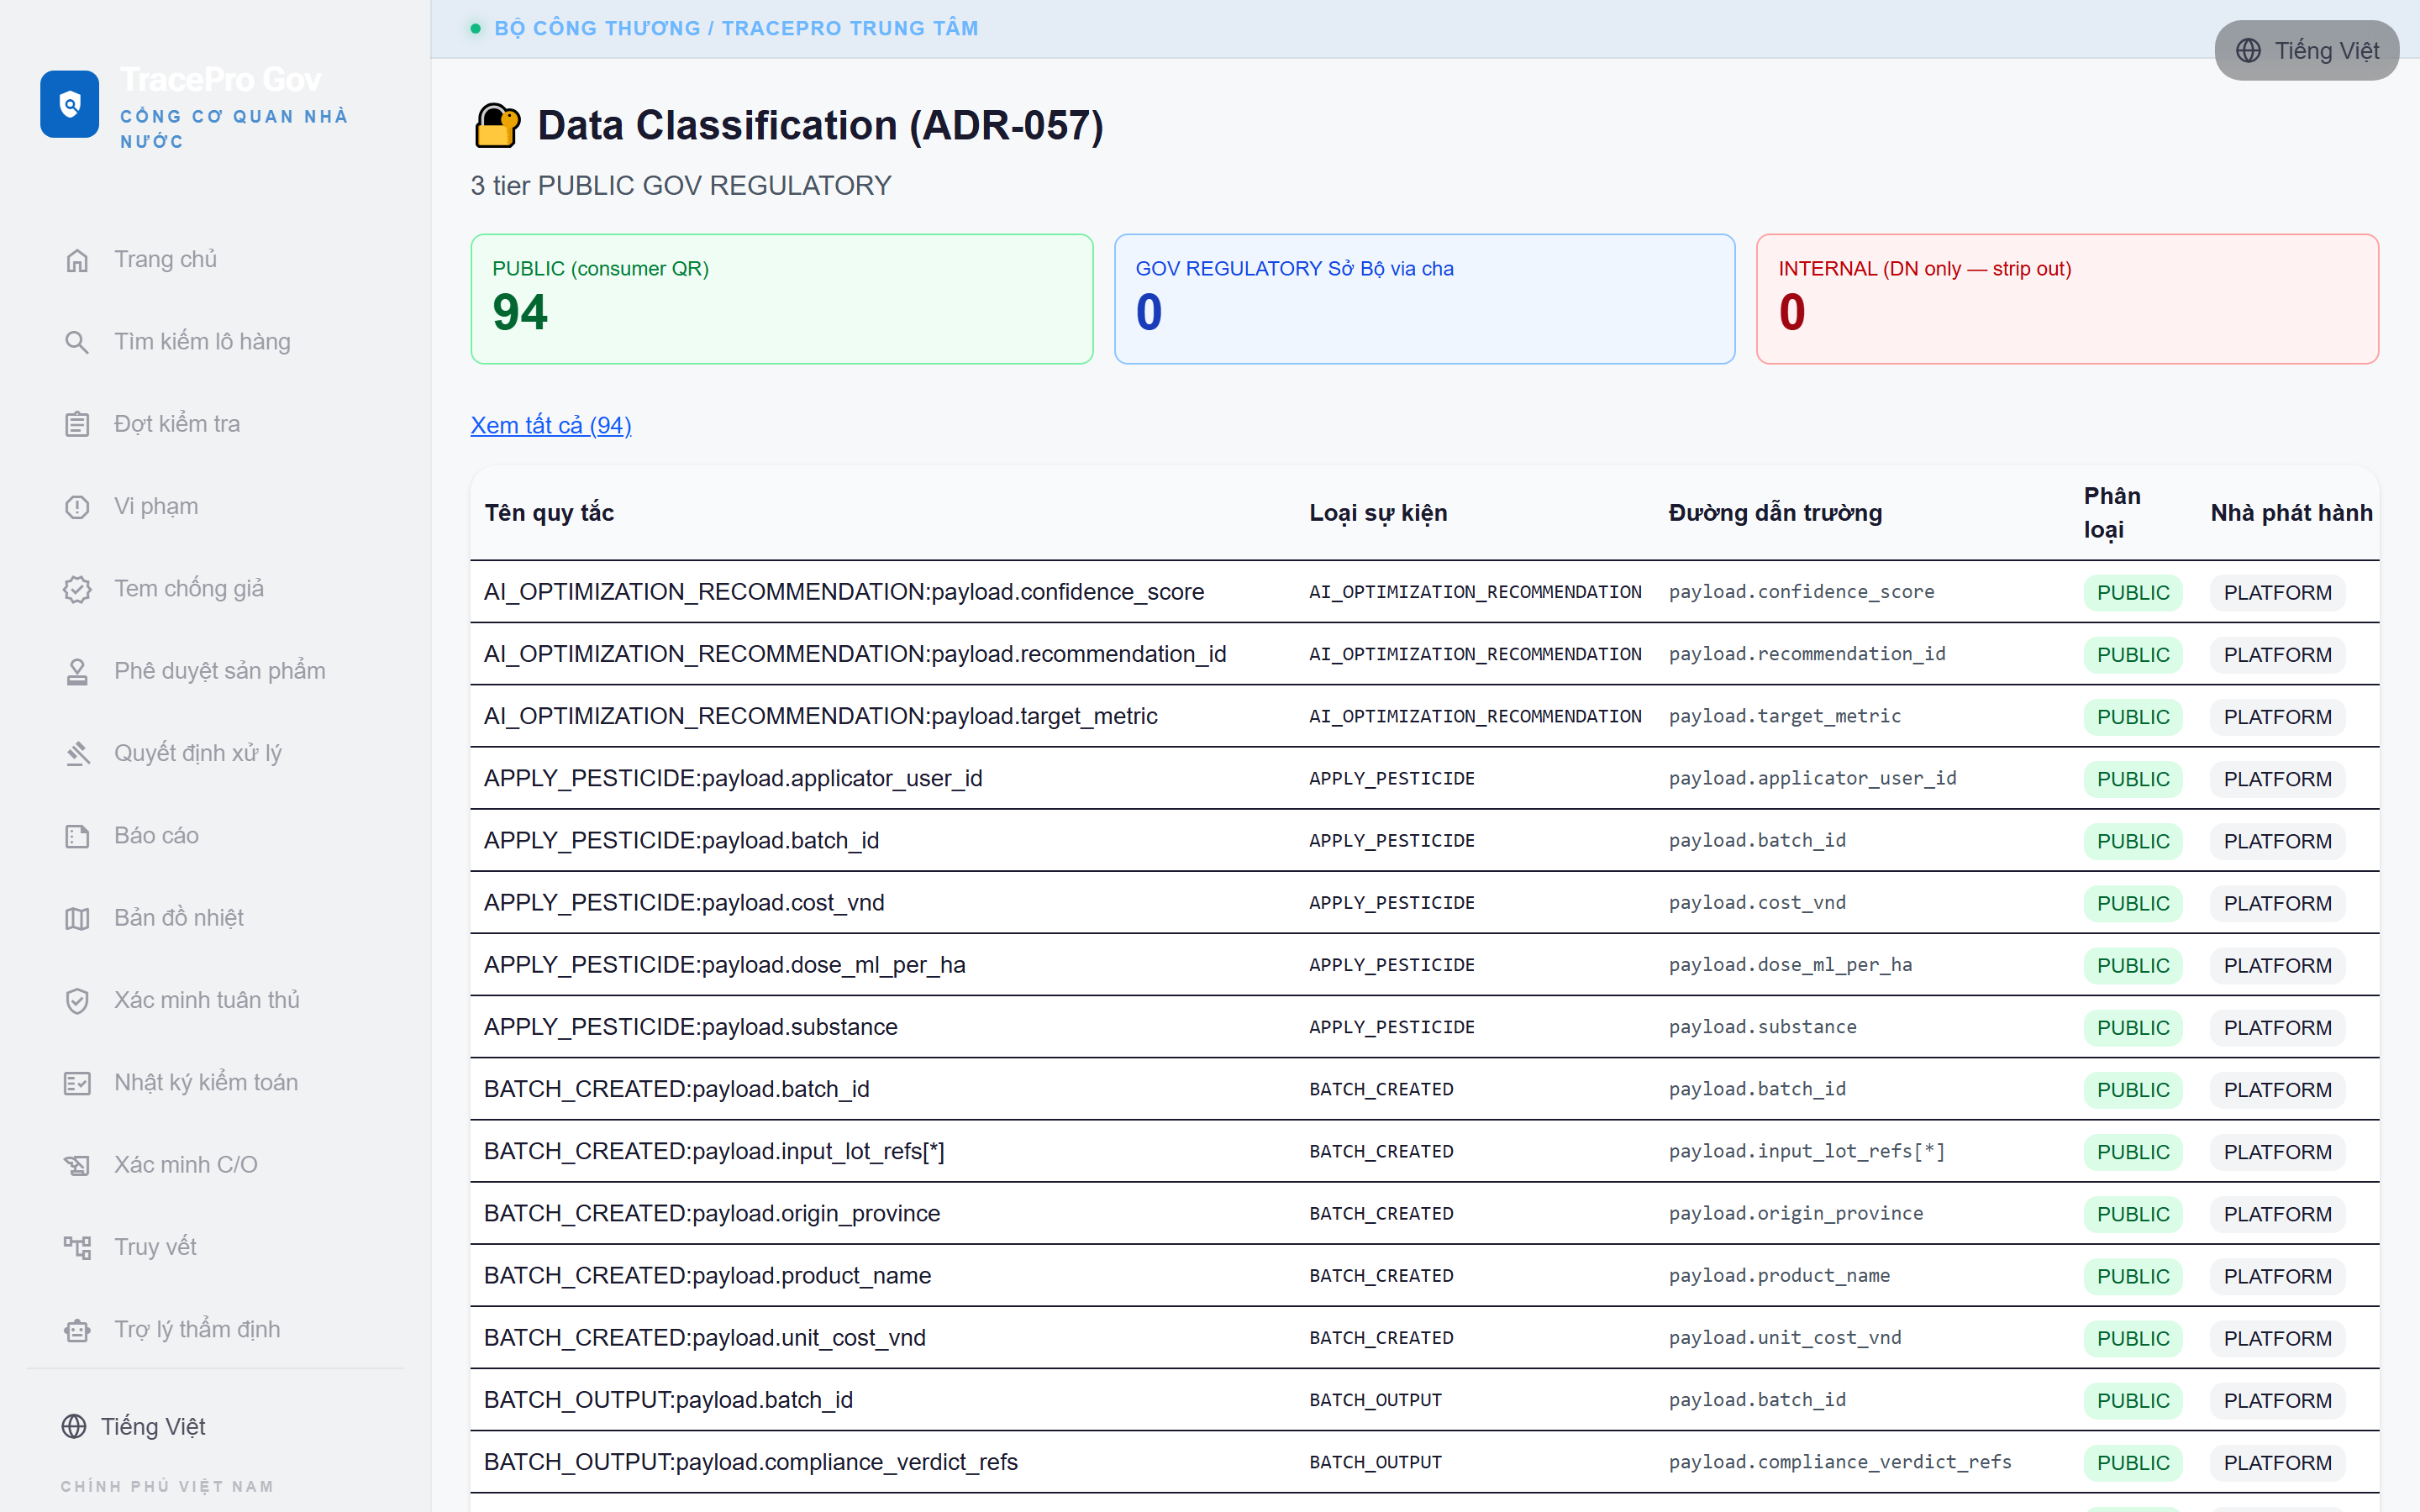Image resolution: width=2420 pixels, height=1512 pixels.
Task: Click the Xác minh tuân thủ shield icon
Action: pyautogui.click(x=77, y=1000)
